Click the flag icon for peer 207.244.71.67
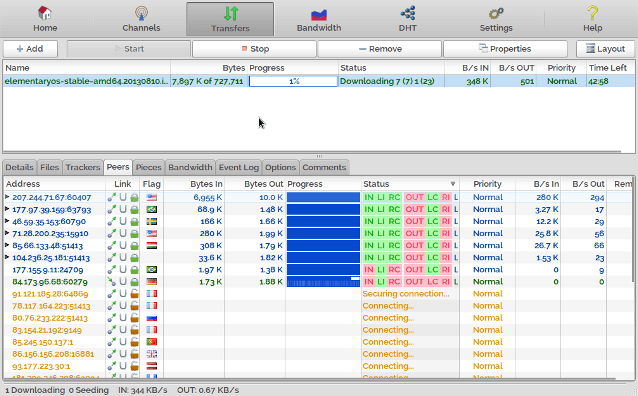The width and height of the screenshot is (638, 396). click(x=152, y=197)
